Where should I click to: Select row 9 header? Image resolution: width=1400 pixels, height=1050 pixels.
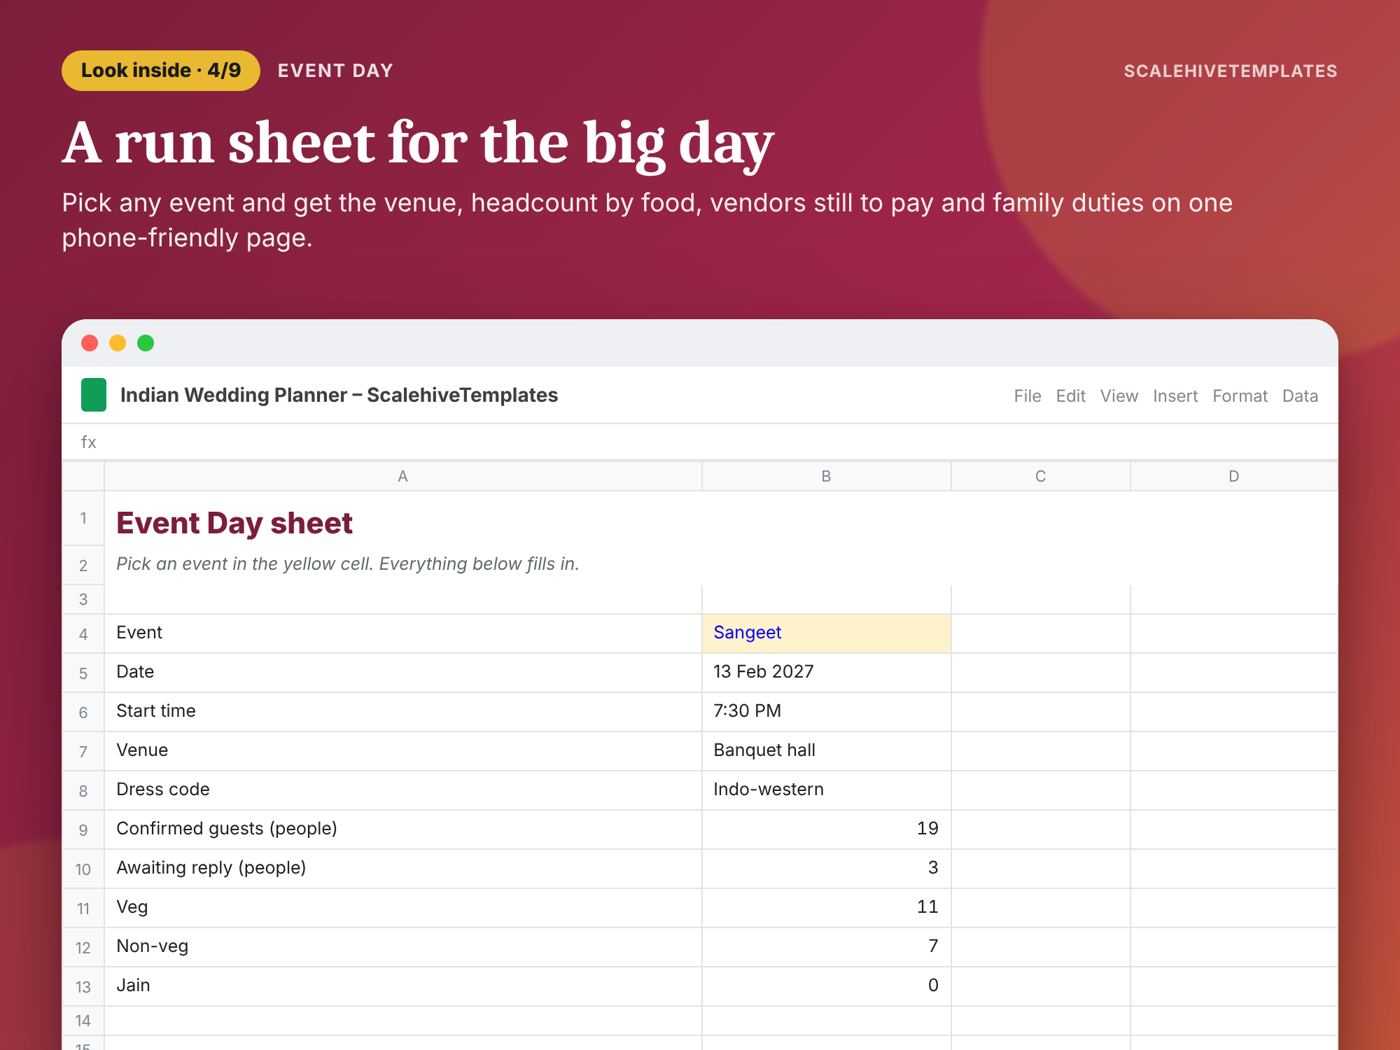click(83, 830)
